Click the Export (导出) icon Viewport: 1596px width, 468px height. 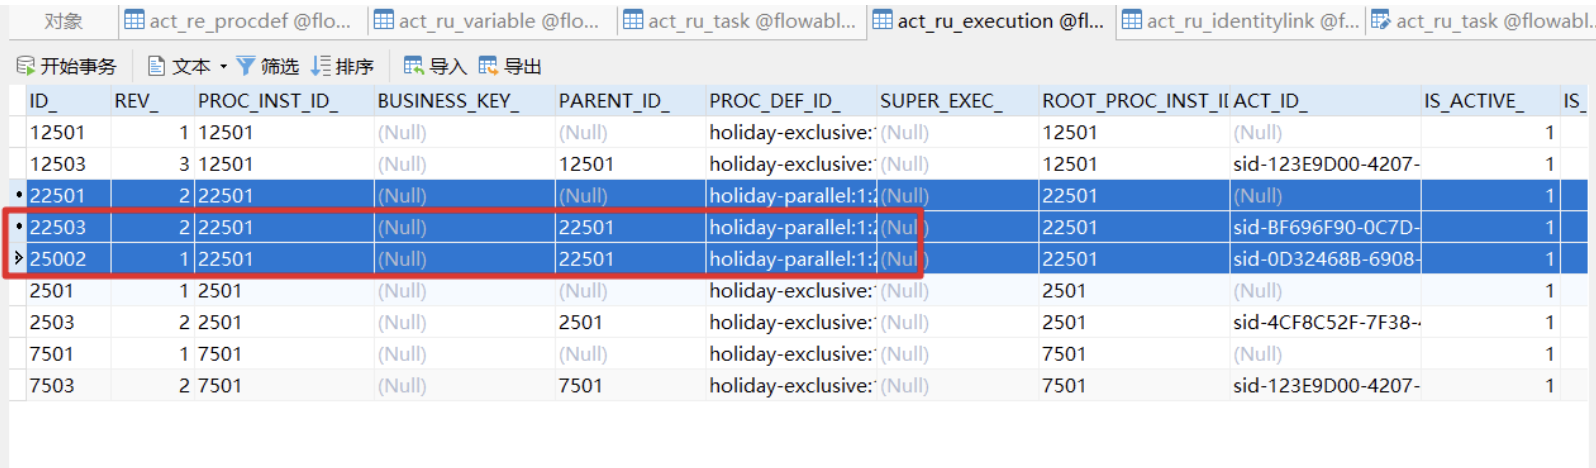(x=488, y=66)
